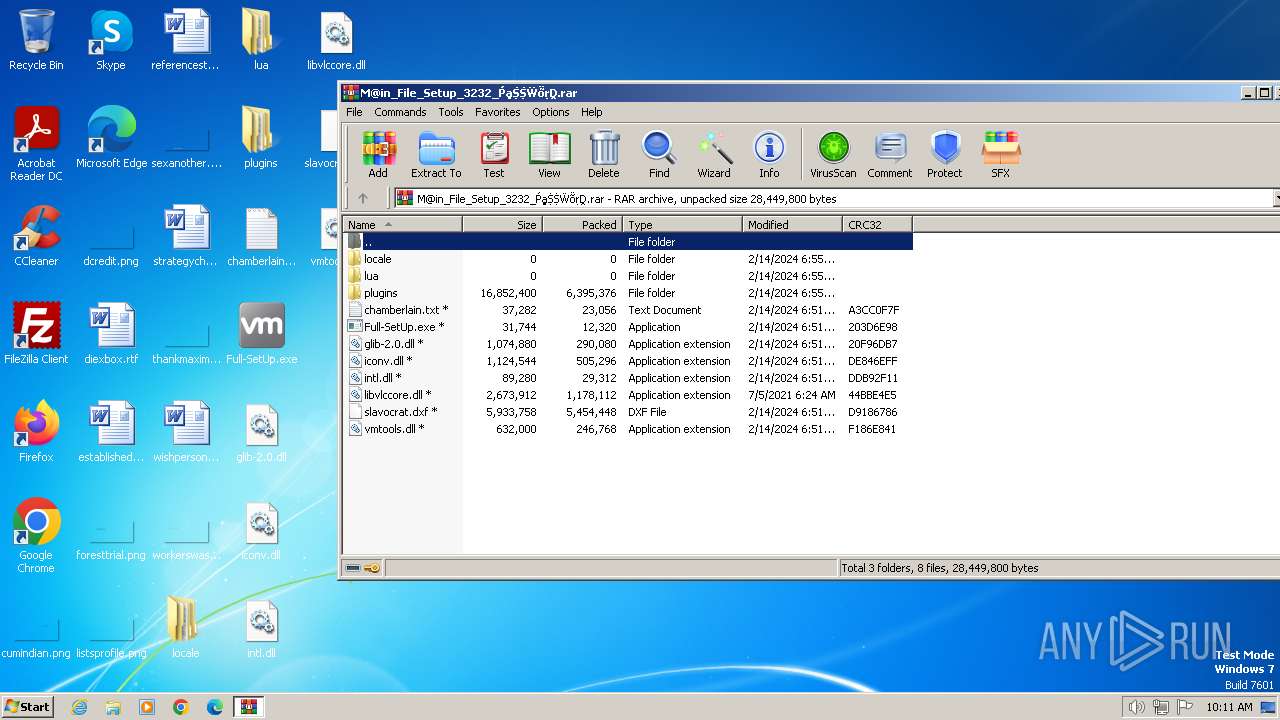Select the parent '..' folder row
The height and width of the screenshot is (720, 1280).
627,242
